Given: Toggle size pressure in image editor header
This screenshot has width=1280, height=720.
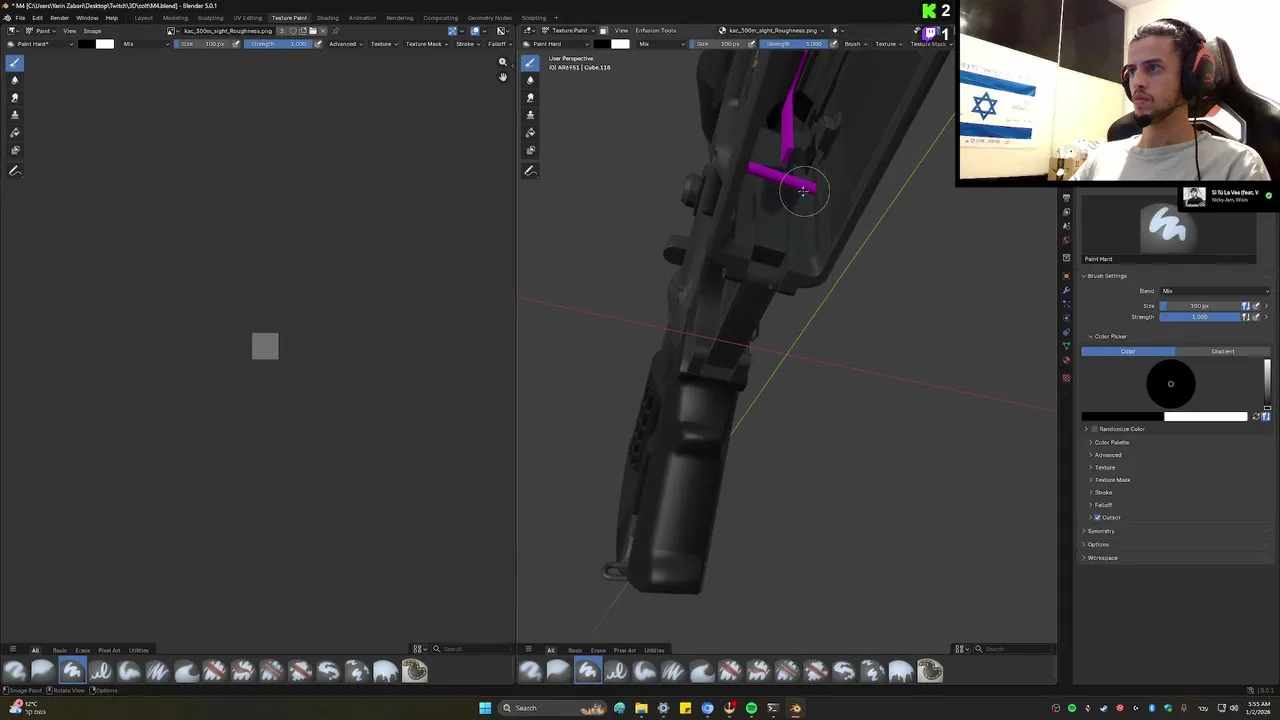Looking at the screenshot, I should pyautogui.click(x=236, y=44).
